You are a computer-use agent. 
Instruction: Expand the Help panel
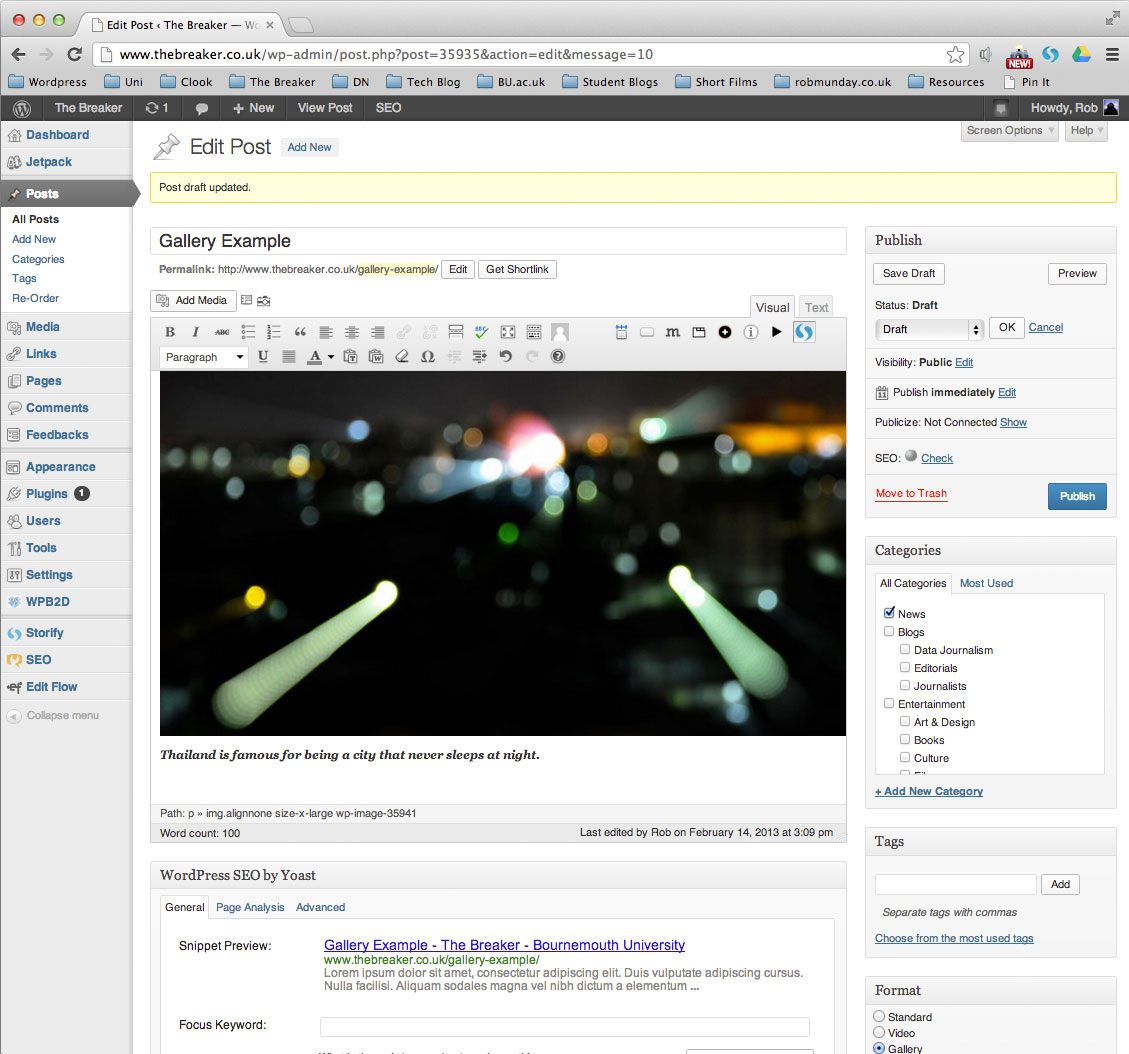pos(1086,130)
